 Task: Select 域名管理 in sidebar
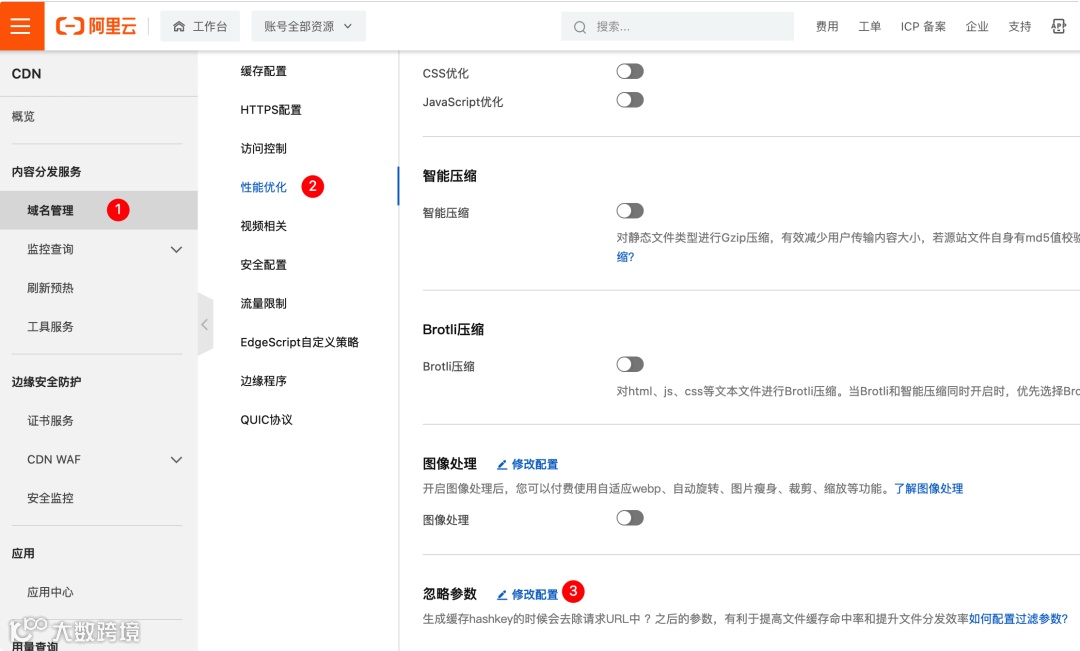click(x=98, y=210)
